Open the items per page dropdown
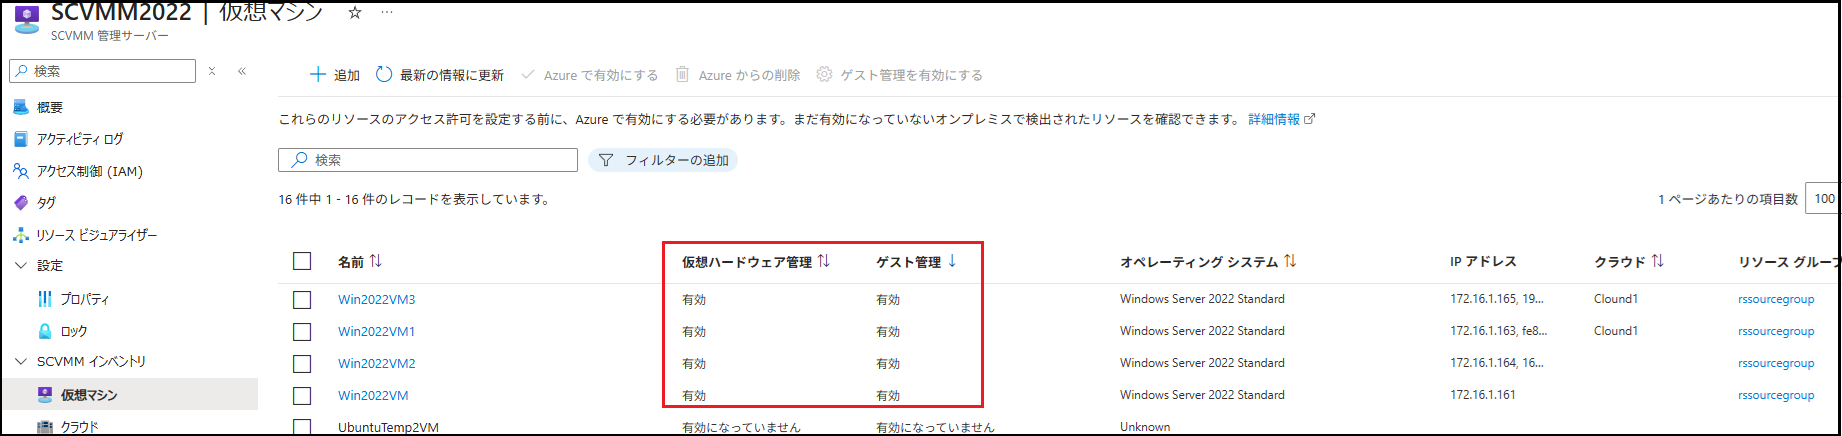 [1823, 199]
